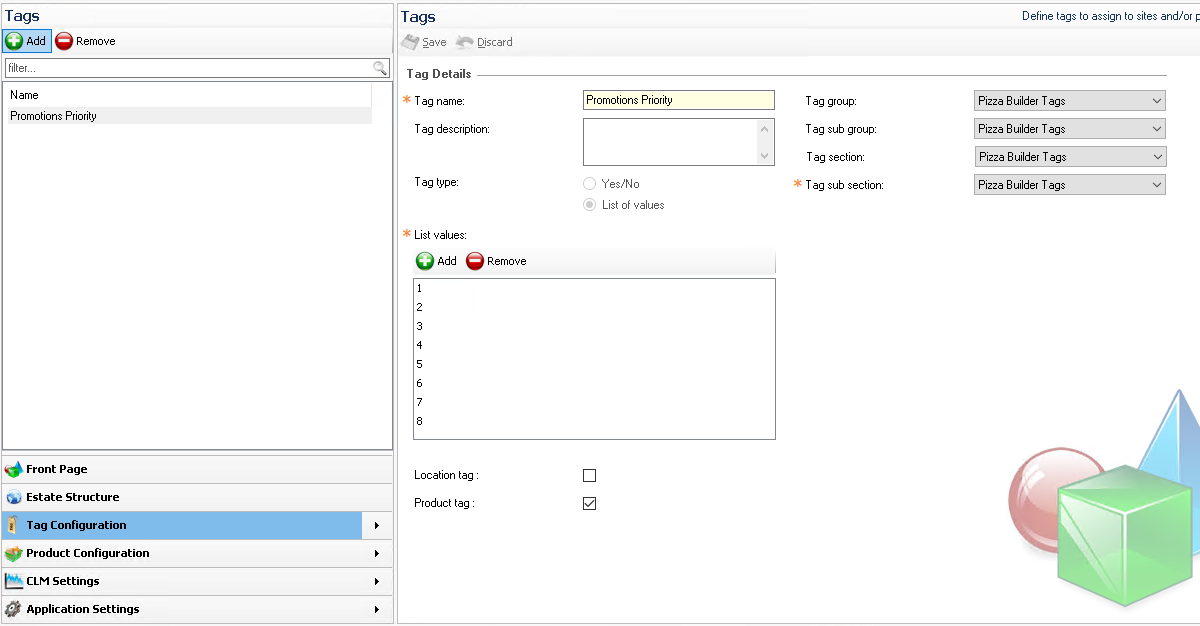Uncheck the Product tag checkbox
Screen dimensions: 1200x626
[x=589, y=503]
